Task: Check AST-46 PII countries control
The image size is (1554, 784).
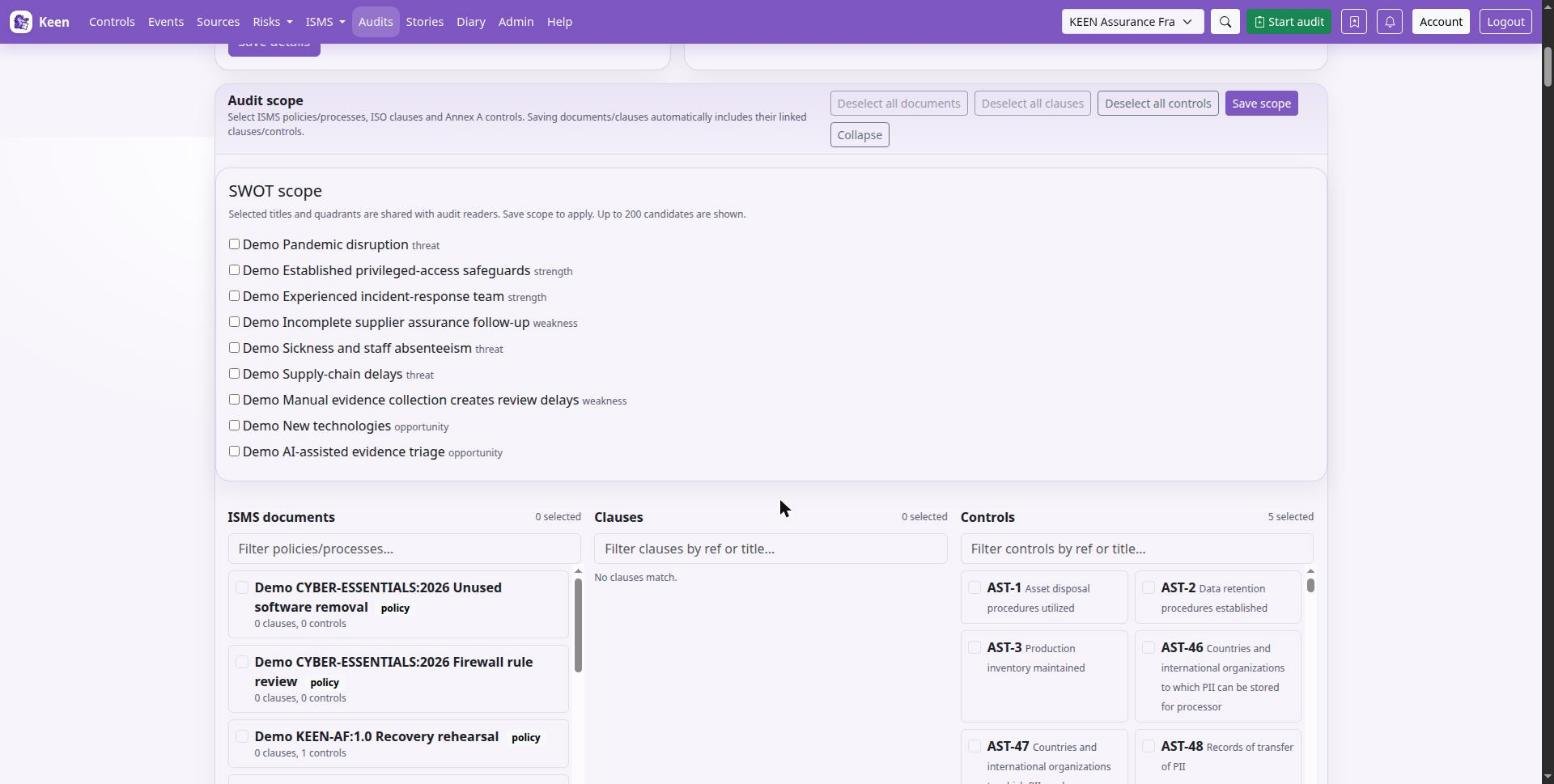Action: point(1149,648)
